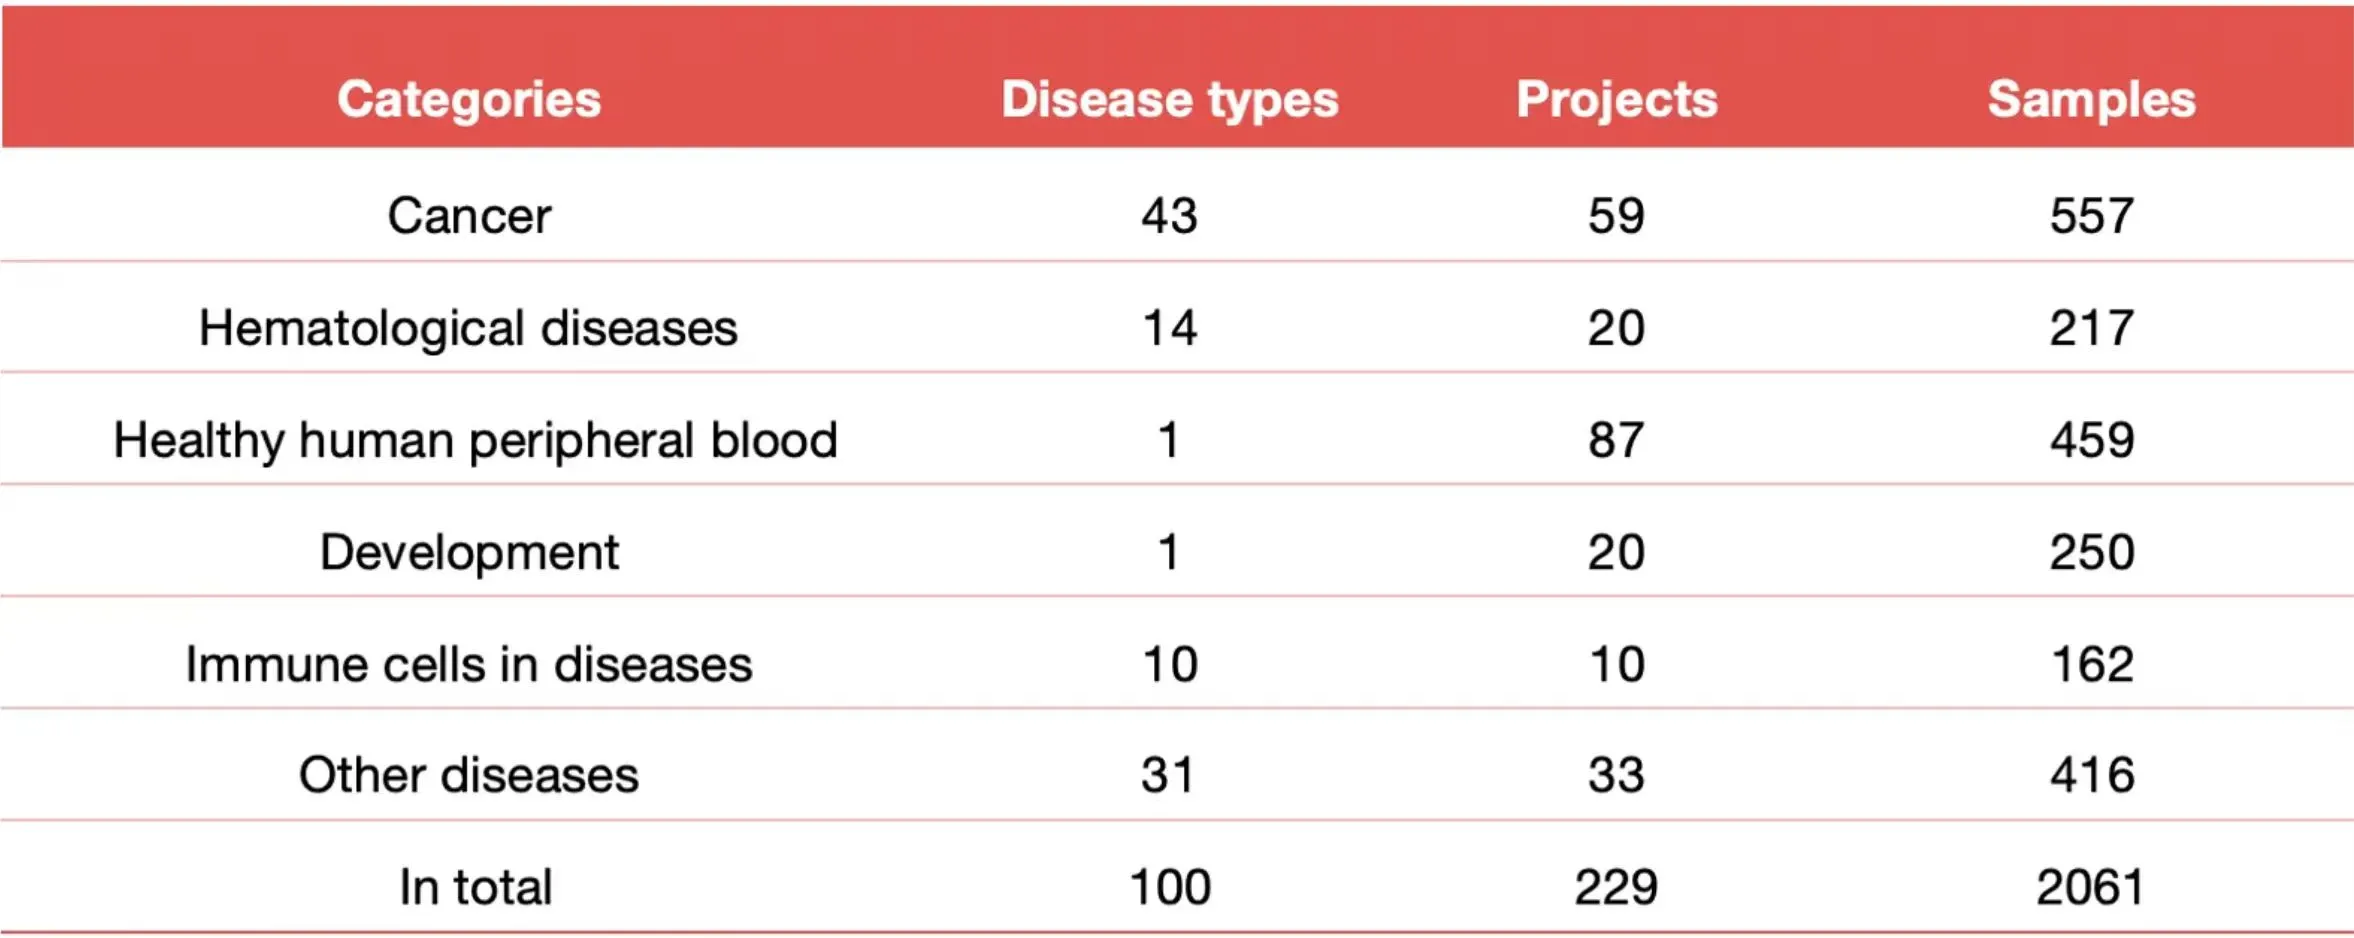The width and height of the screenshot is (2354, 938).
Task: Click the Categories column header
Action: pyautogui.click(x=469, y=99)
